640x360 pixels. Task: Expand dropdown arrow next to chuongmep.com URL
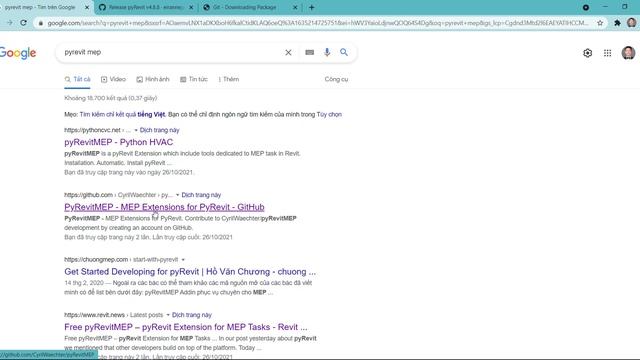pyautogui.click(x=183, y=260)
